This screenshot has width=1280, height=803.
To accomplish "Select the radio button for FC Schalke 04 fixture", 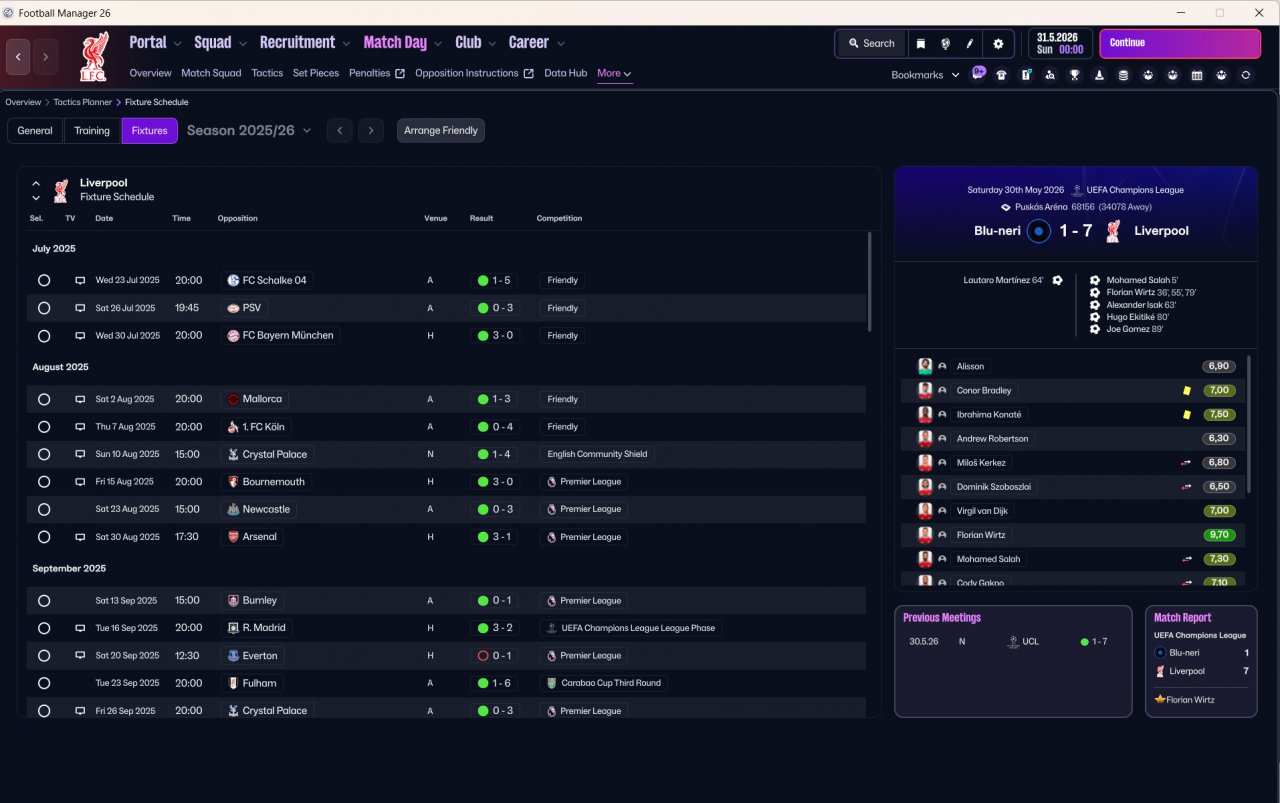I will [44, 281].
